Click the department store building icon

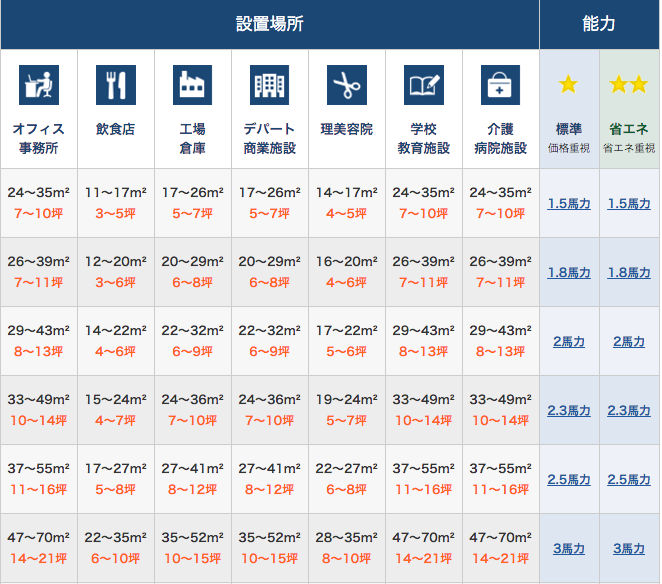tap(269, 85)
